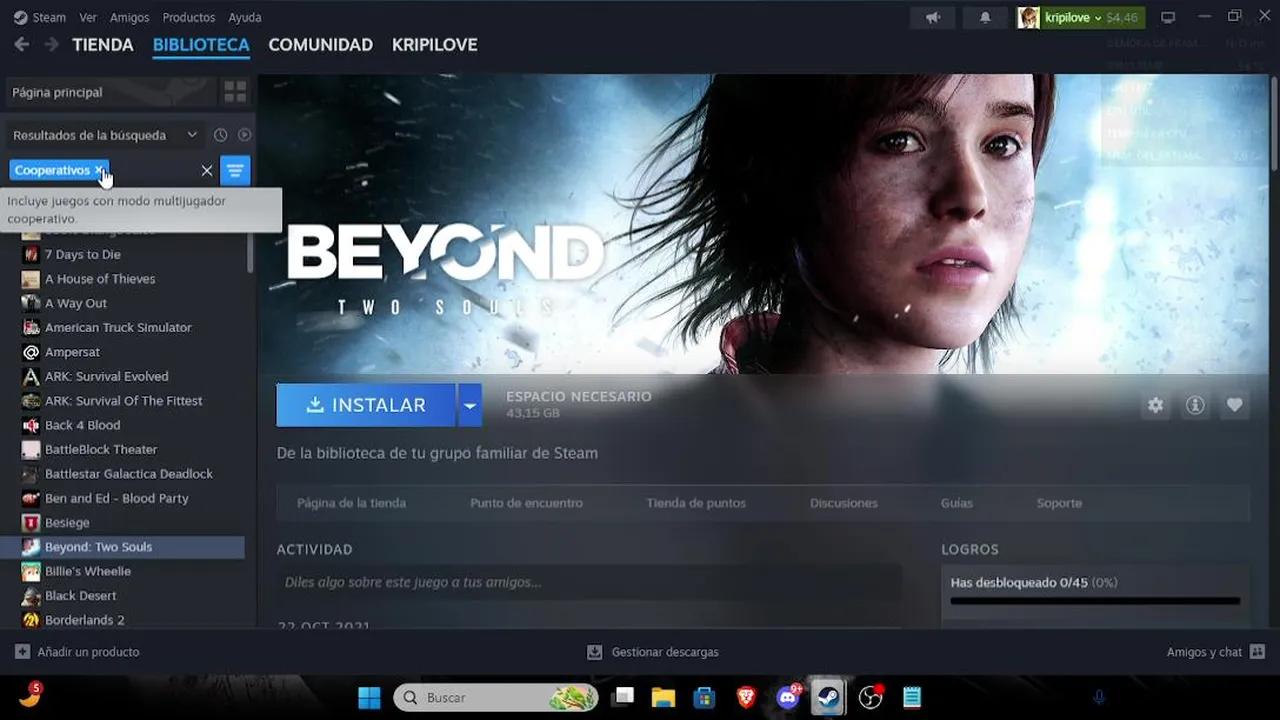Open the Amigos menu
1280x720 pixels.
pyautogui.click(x=130, y=17)
